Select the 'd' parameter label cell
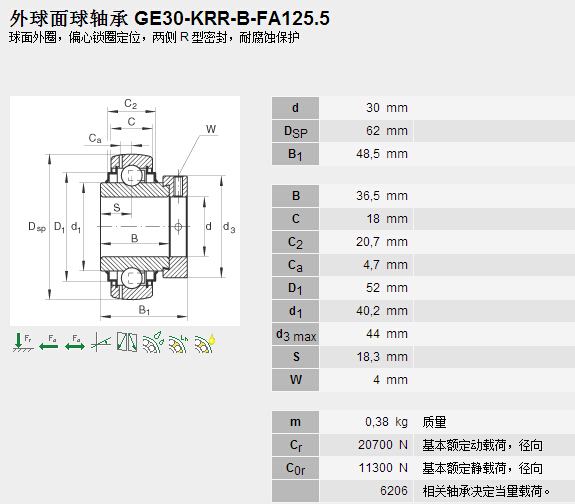The height and width of the screenshot is (504, 575). click(x=295, y=108)
